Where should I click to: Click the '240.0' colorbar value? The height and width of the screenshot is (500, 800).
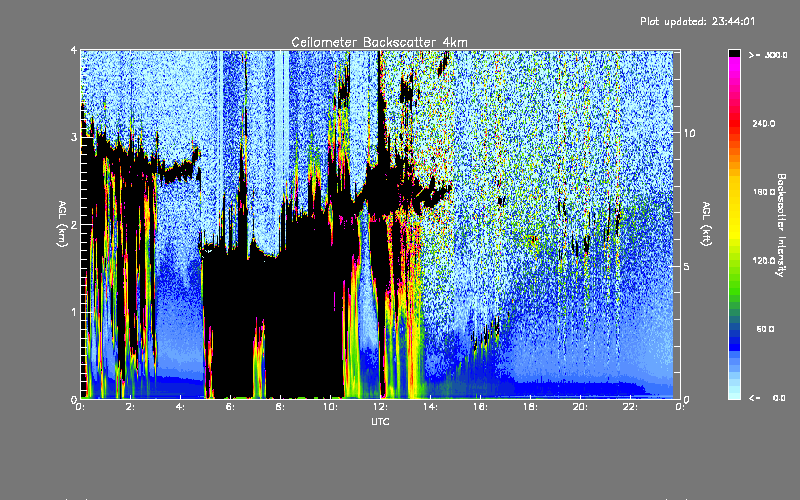tap(764, 124)
